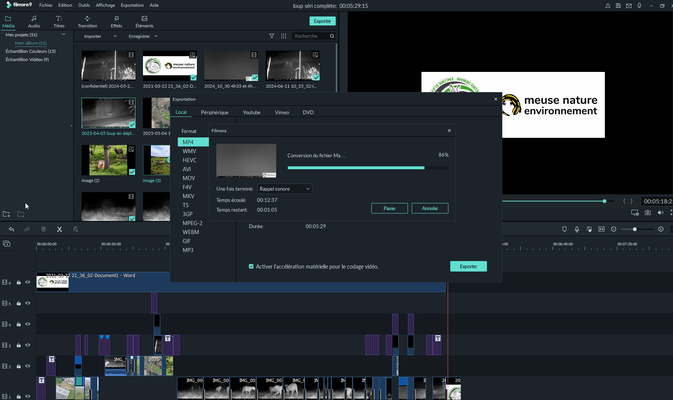673x400 pixels.
Task: Open the Transition library tab
Action: pos(87,21)
